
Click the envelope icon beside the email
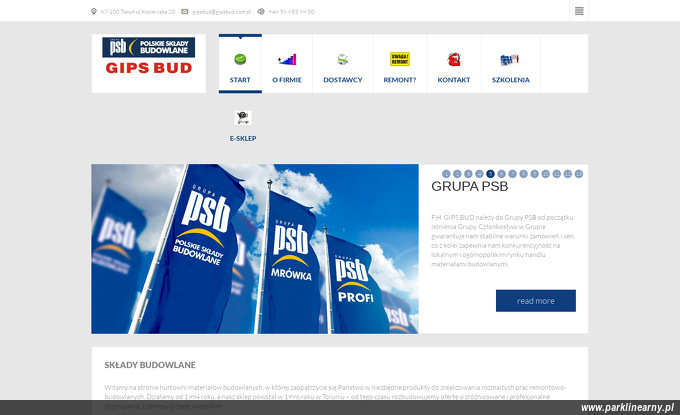point(185,11)
